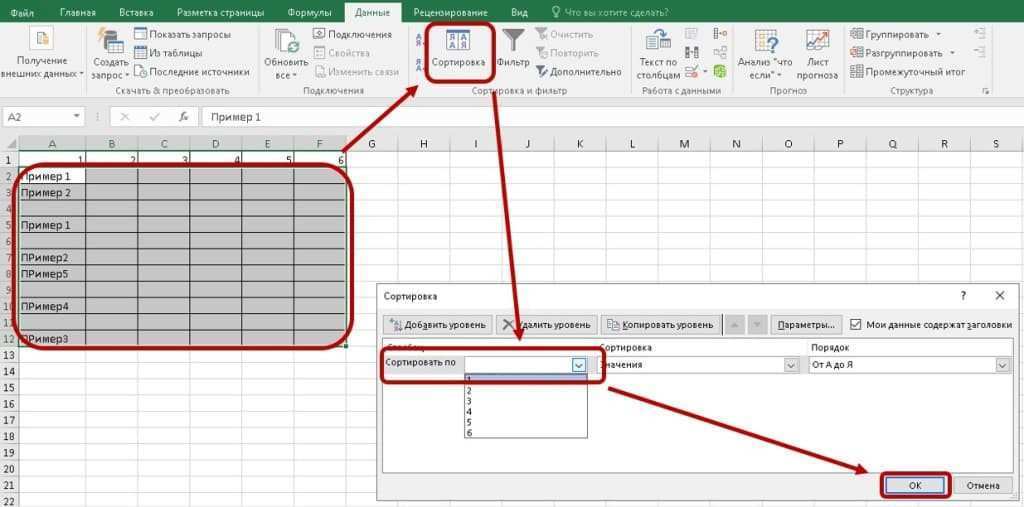1024x507 pixels.
Task: Switch to the Формулы ribbon tab
Action: pos(309,13)
